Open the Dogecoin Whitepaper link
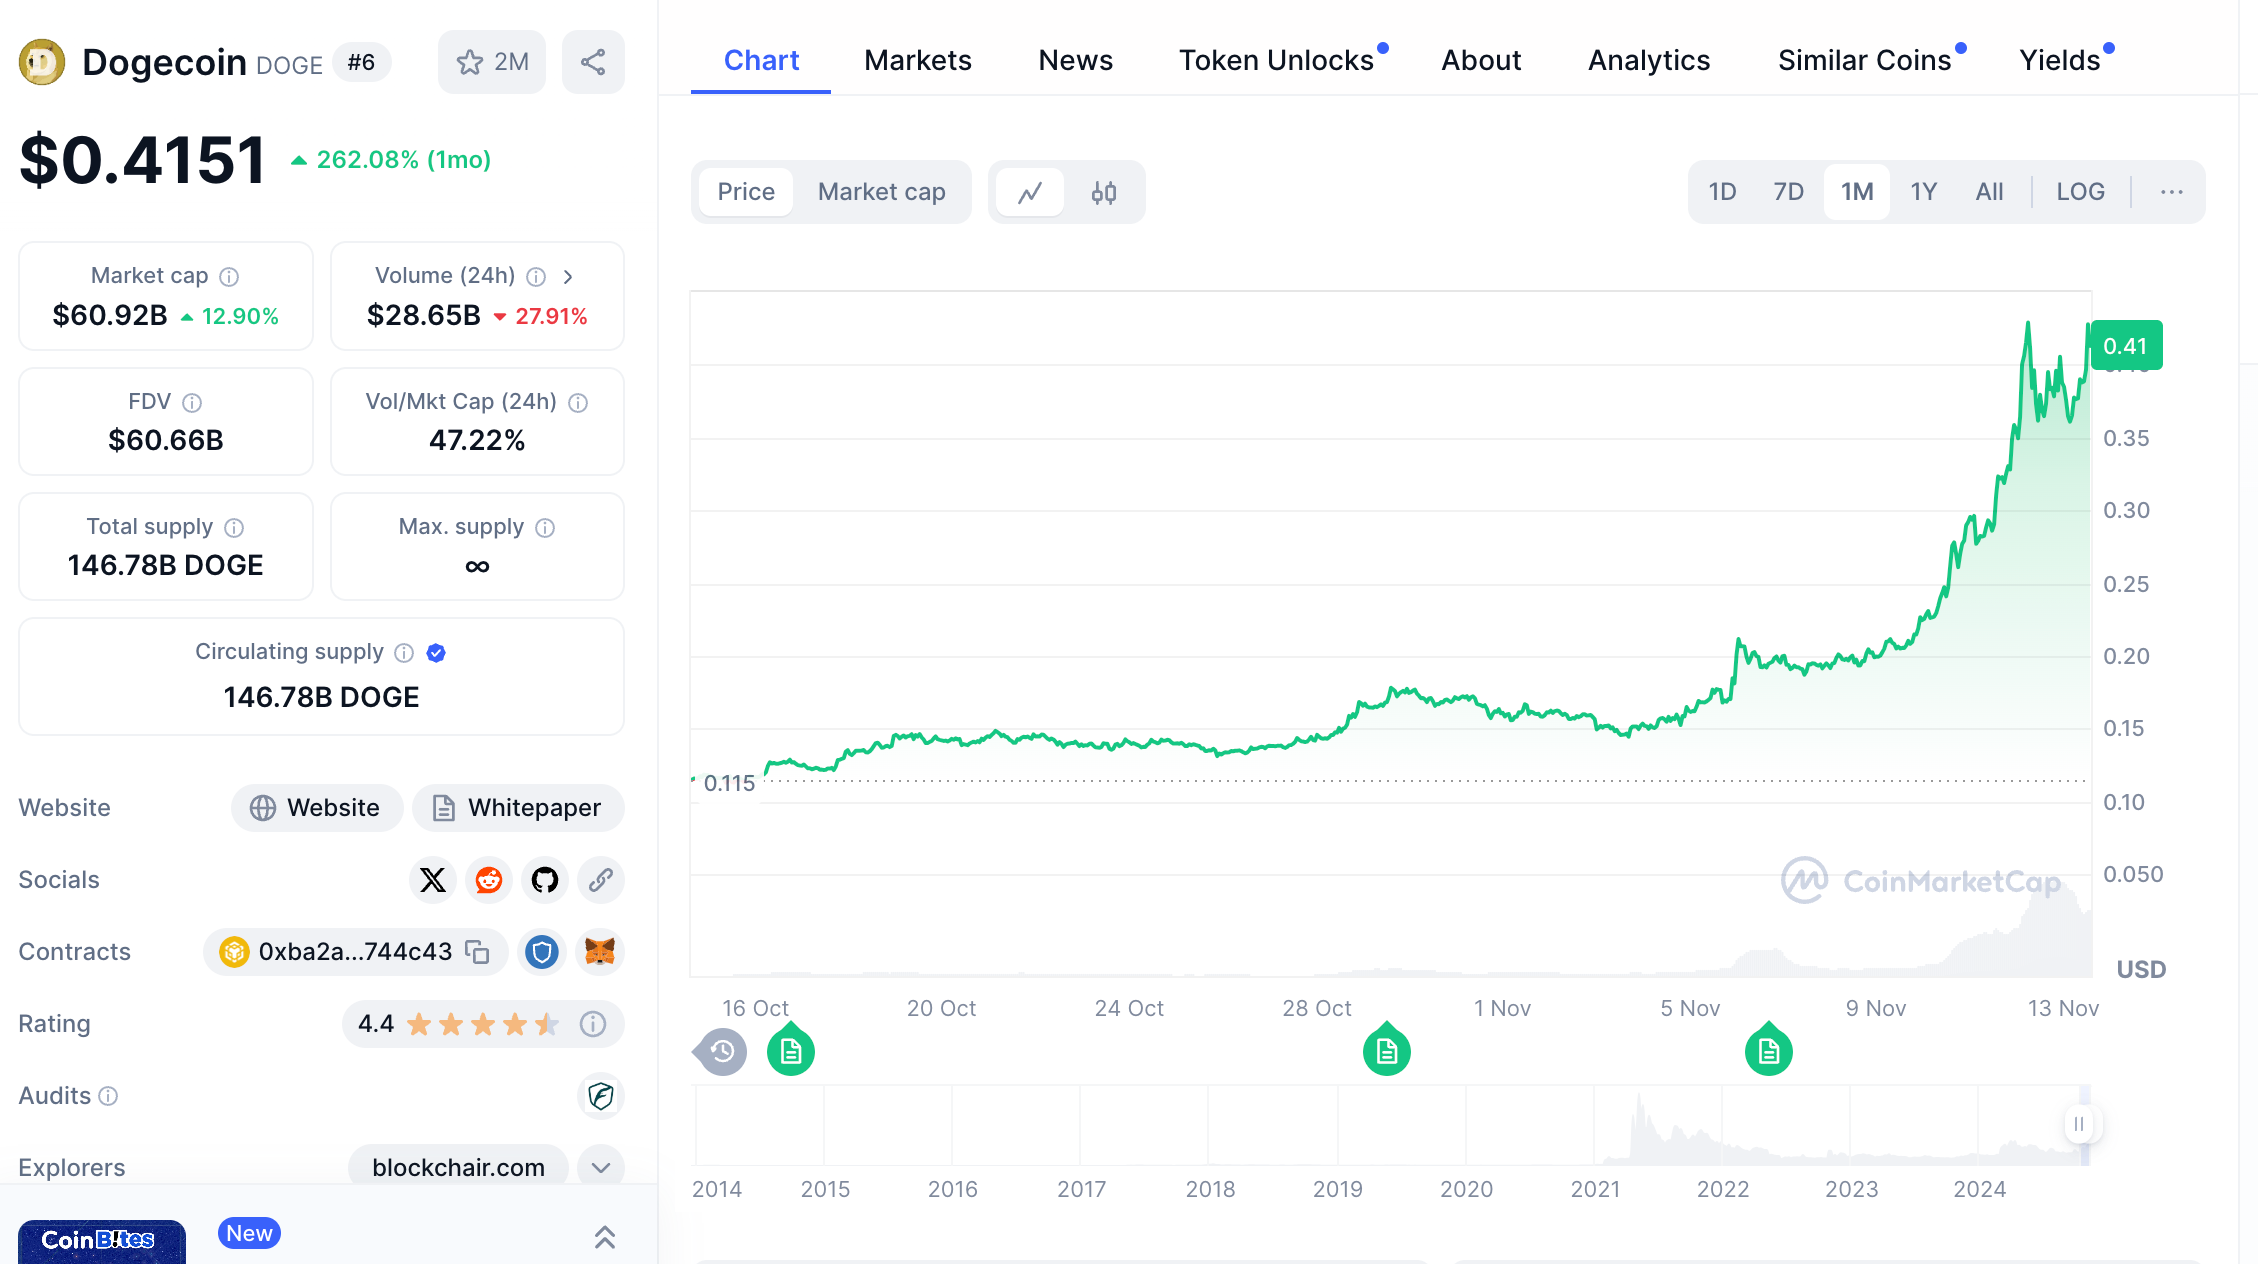The height and width of the screenshot is (1264, 2258). (518, 808)
